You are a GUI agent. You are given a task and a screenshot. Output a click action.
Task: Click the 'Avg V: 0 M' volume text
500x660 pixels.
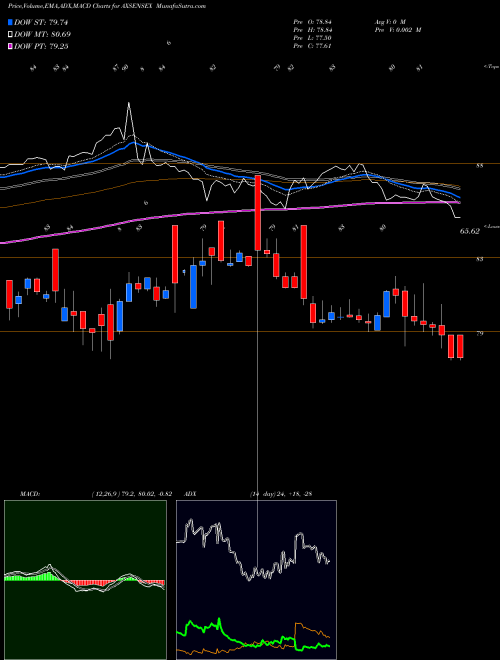tap(389, 21)
